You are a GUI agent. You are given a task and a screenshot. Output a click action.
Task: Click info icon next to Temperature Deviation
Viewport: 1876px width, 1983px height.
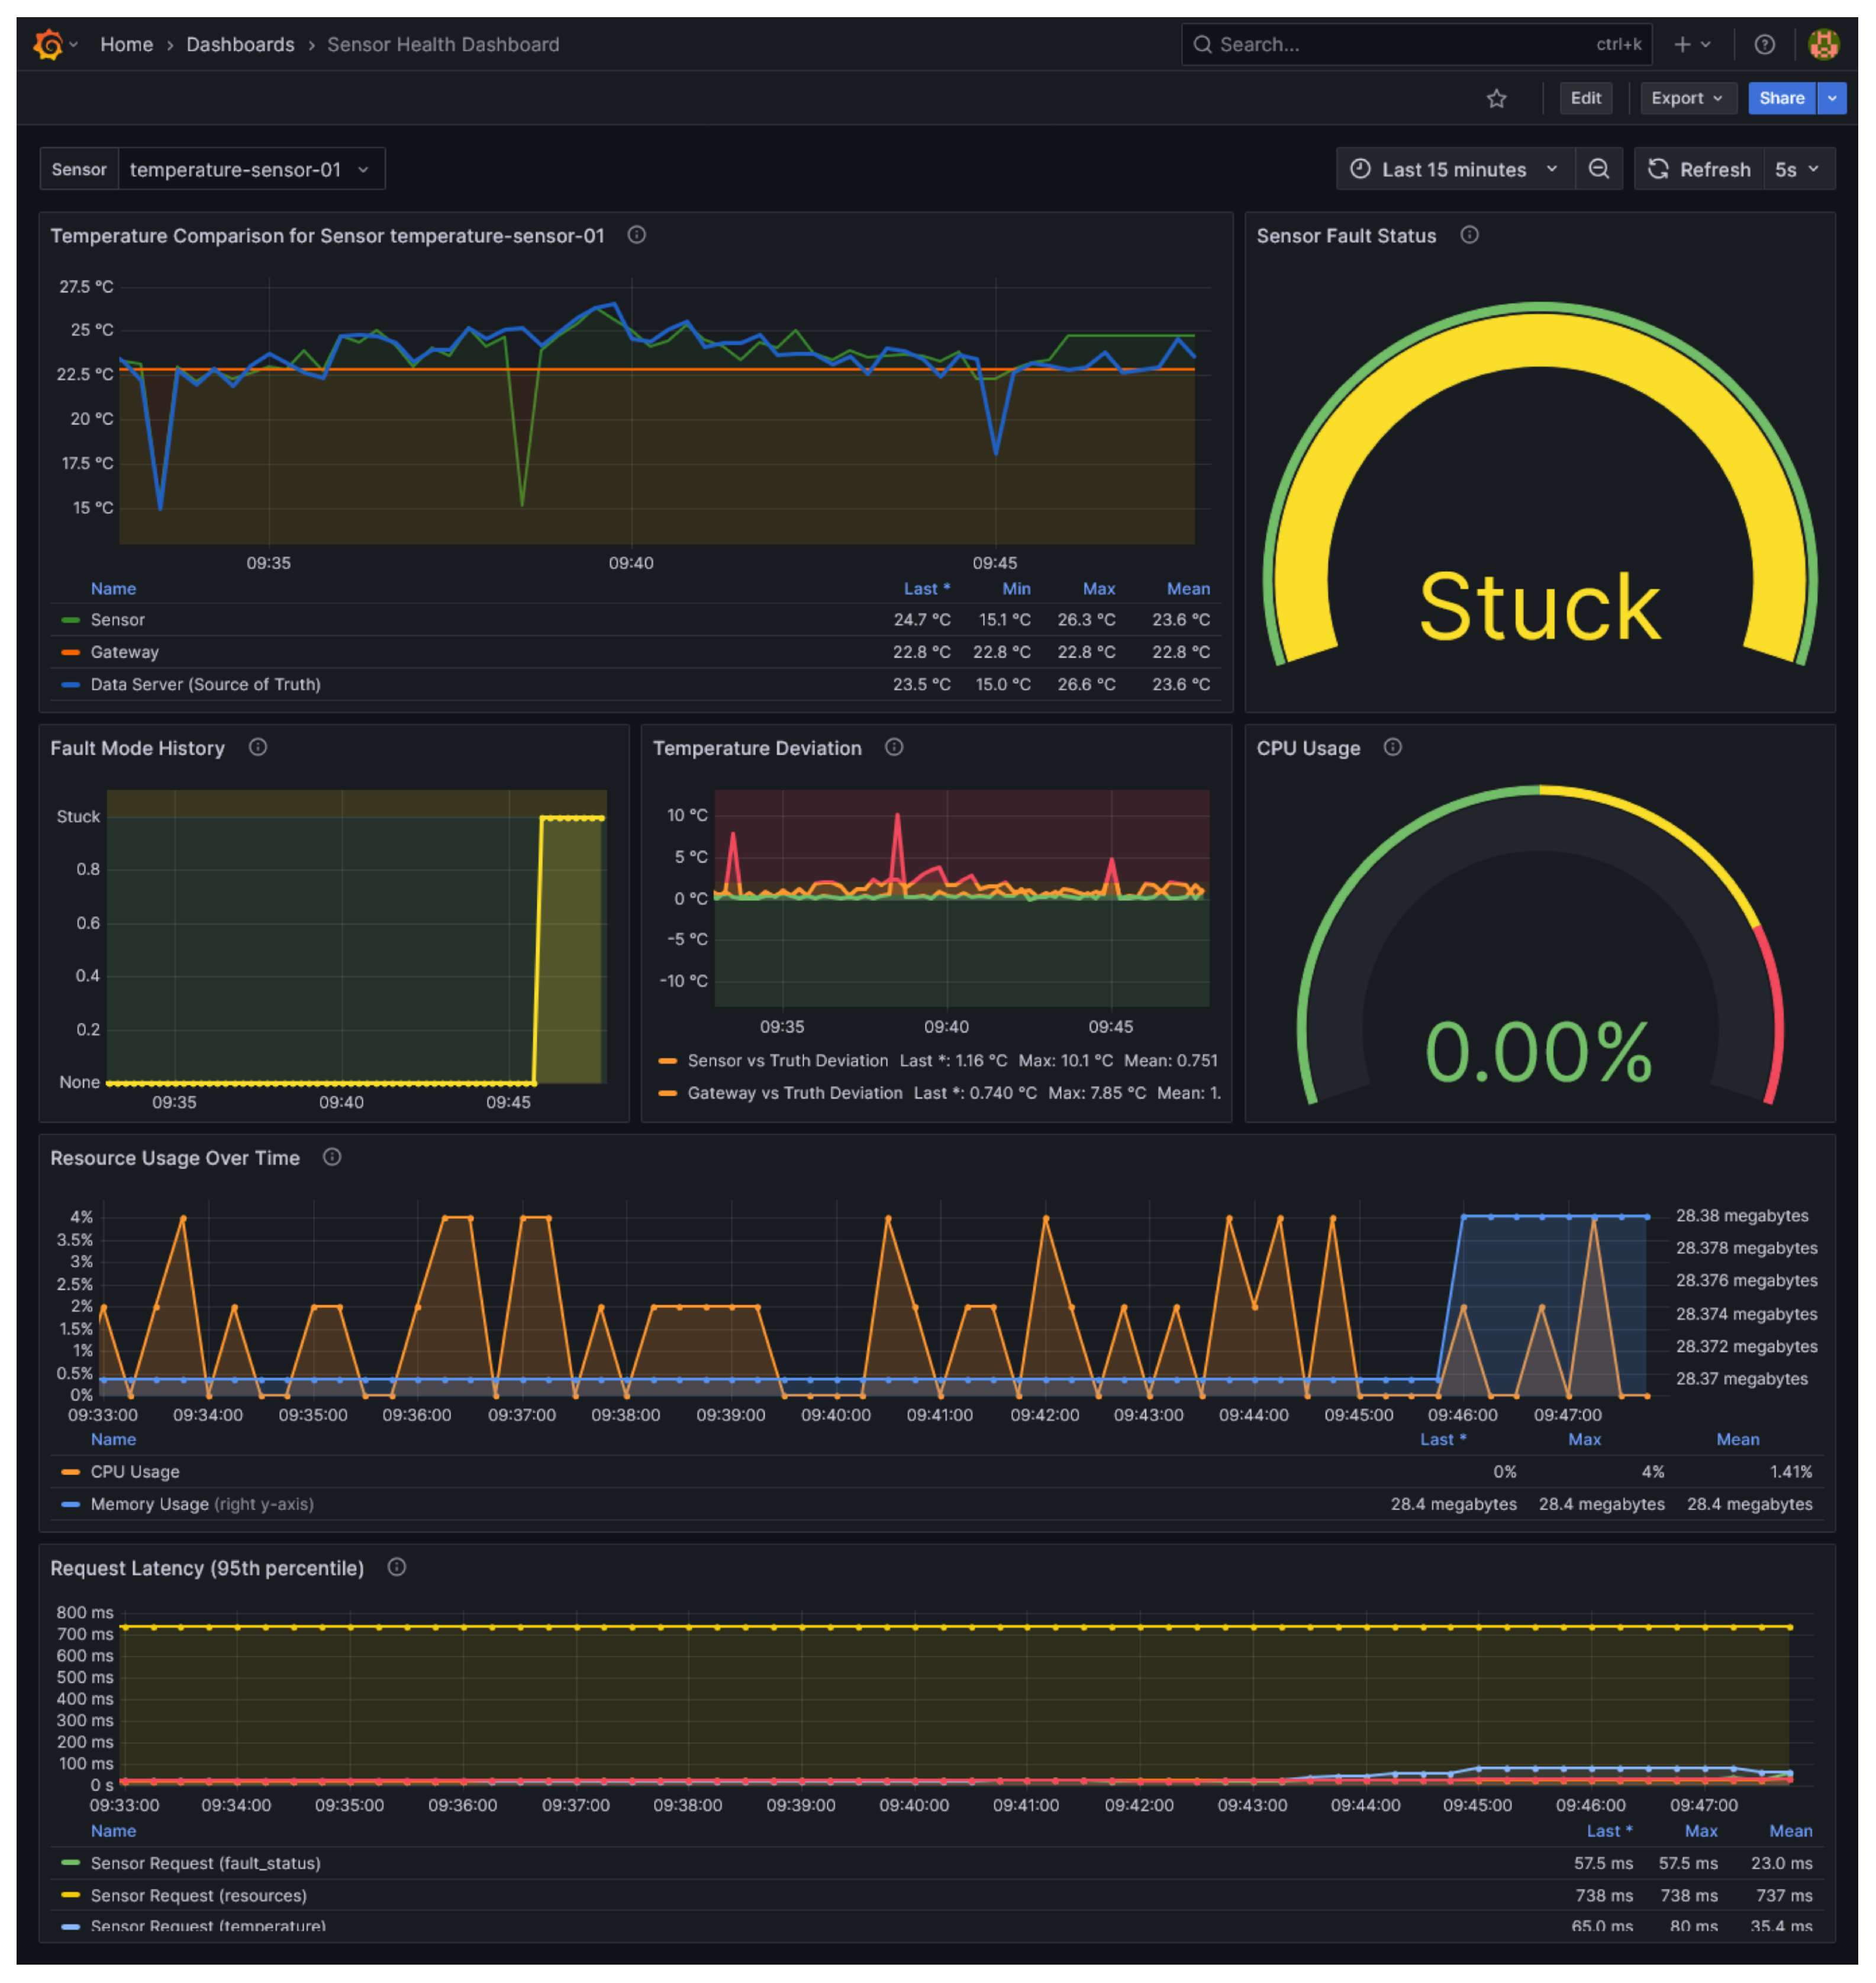[x=894, y=747]
